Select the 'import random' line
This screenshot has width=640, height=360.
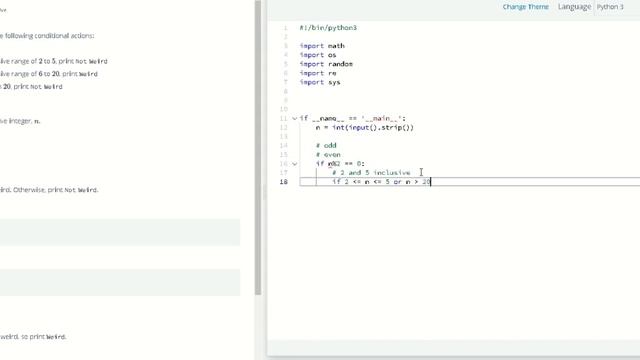[326, 64]
